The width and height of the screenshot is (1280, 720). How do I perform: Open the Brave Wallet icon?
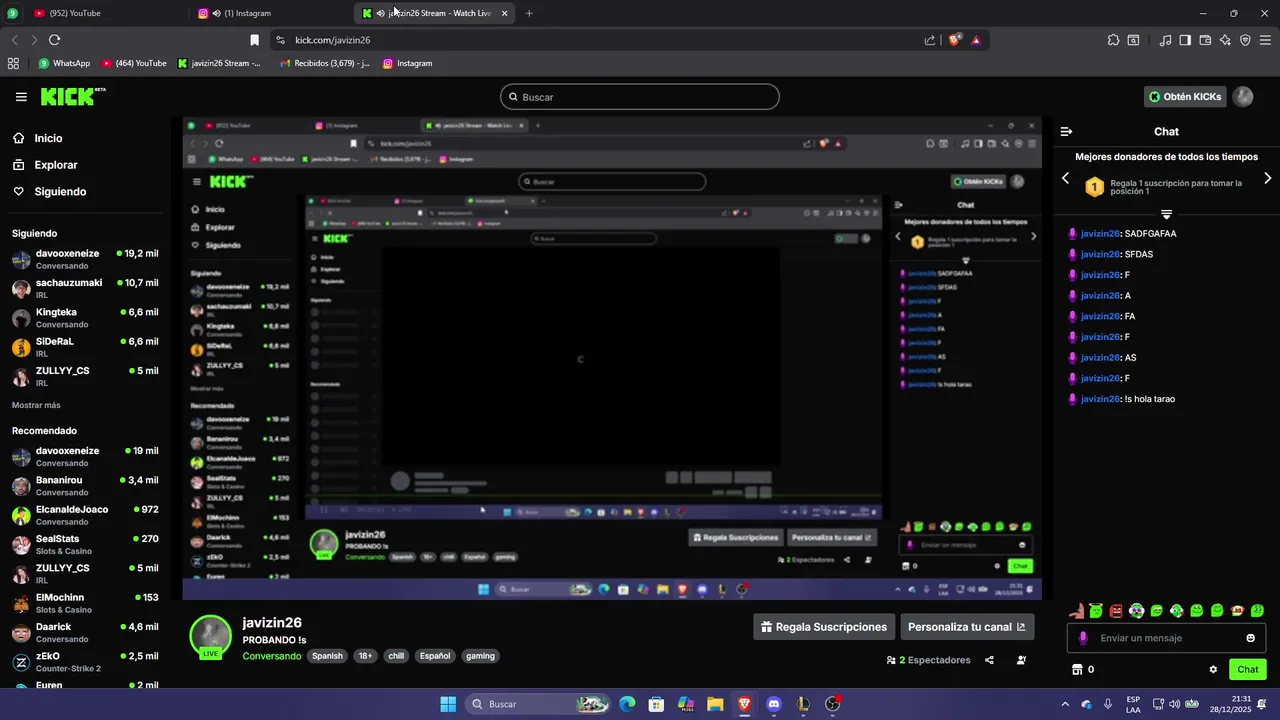point(1205,40)
